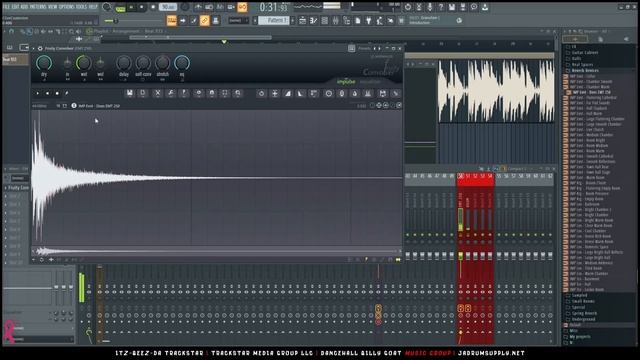The width and height of the screenshot is (640, 360).
Task: Open the Playlist view icon
Action: point(302,20)
